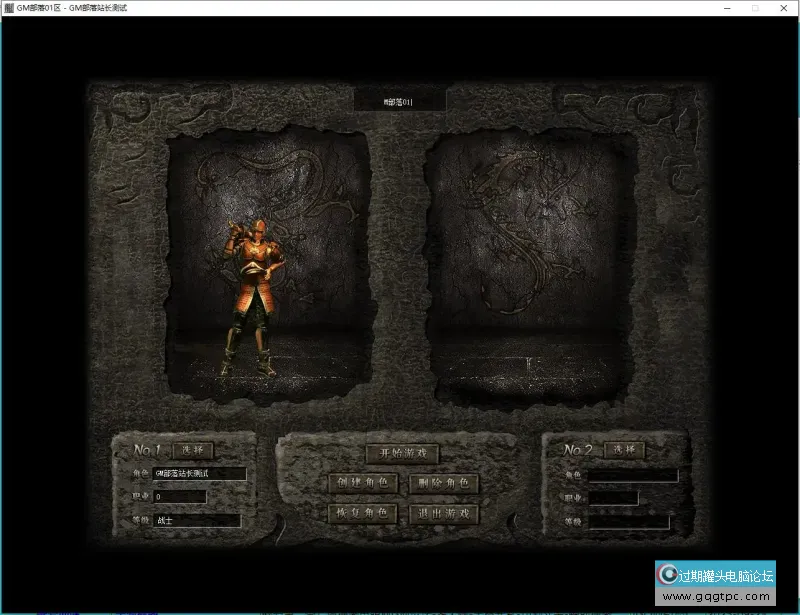
Task: Click the 创建角色 create character button
Action: [x=363, y=482]
